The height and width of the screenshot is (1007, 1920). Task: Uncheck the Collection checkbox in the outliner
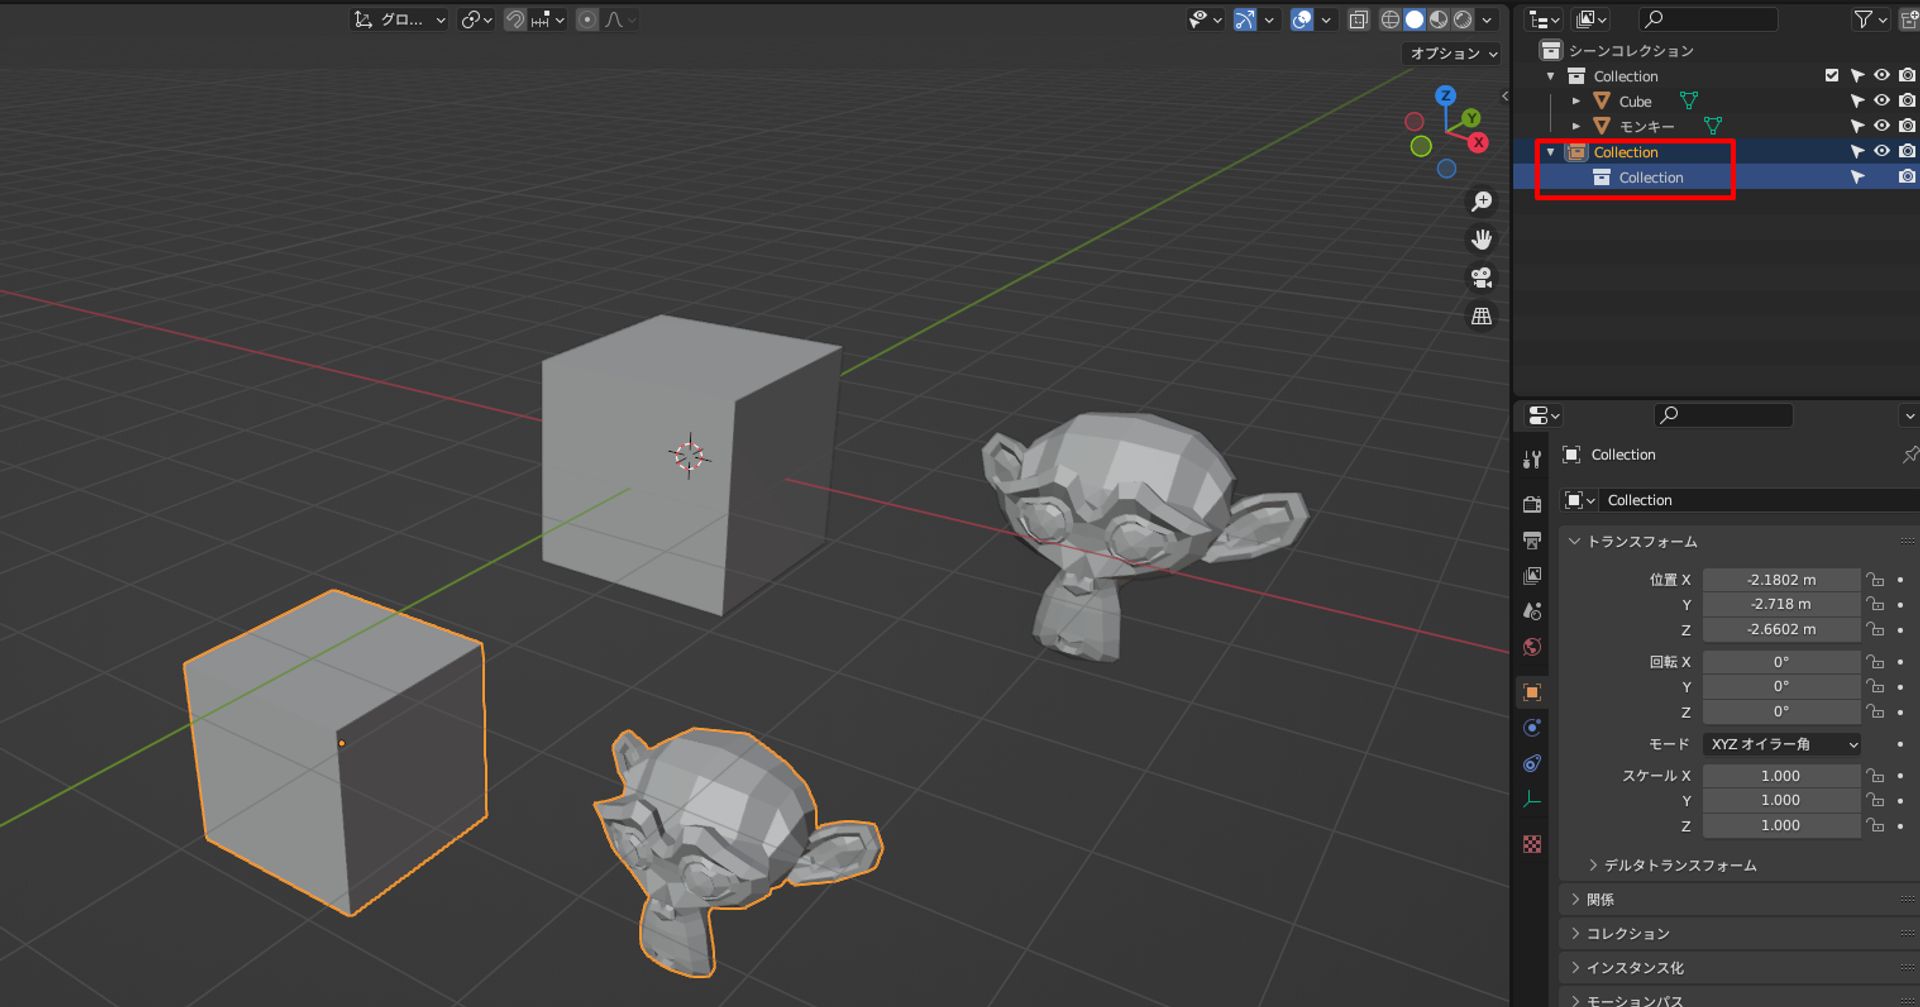tap(1832, 75)
